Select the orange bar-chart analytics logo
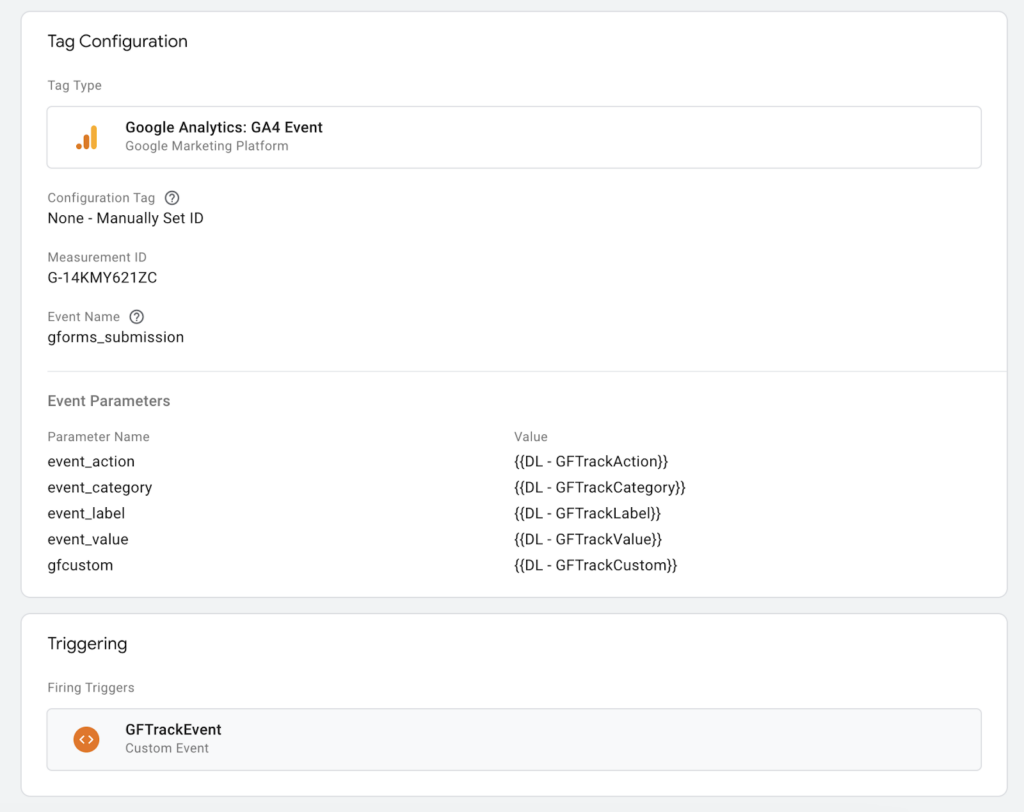This screenshot has width=1024, height=812. (88, 136)
